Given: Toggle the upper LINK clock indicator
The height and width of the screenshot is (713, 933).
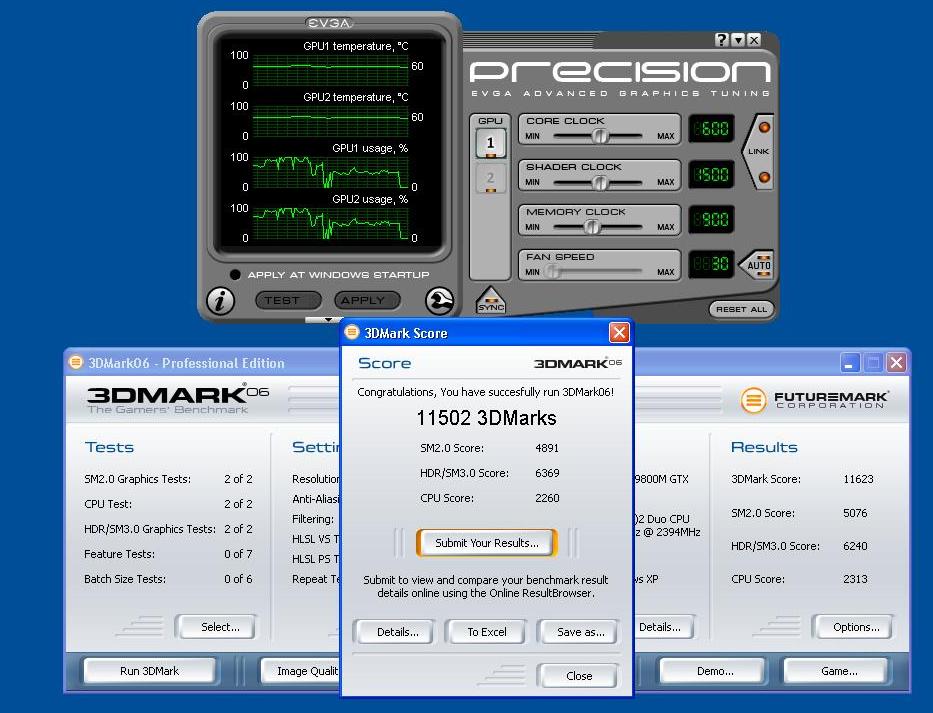Looking at the screenshot, I should click(765, 127).
